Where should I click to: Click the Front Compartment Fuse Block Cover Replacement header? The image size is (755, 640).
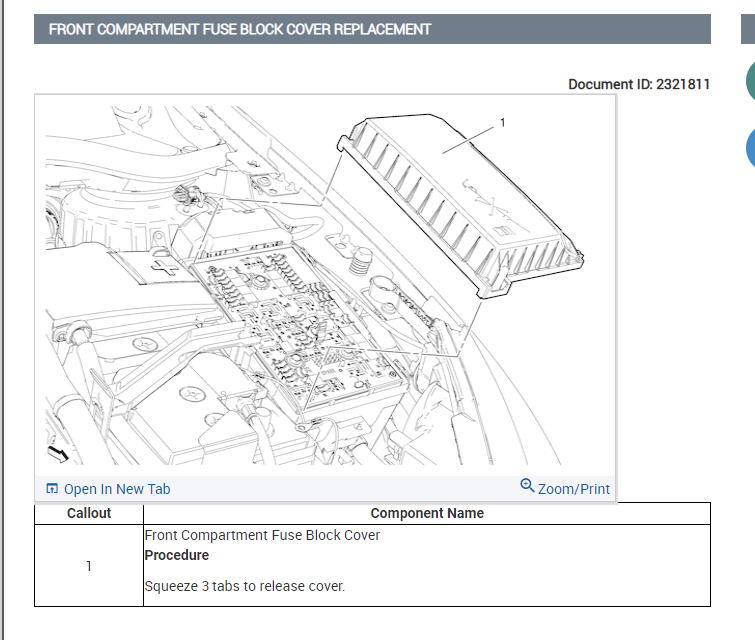[x=240, y=29]
